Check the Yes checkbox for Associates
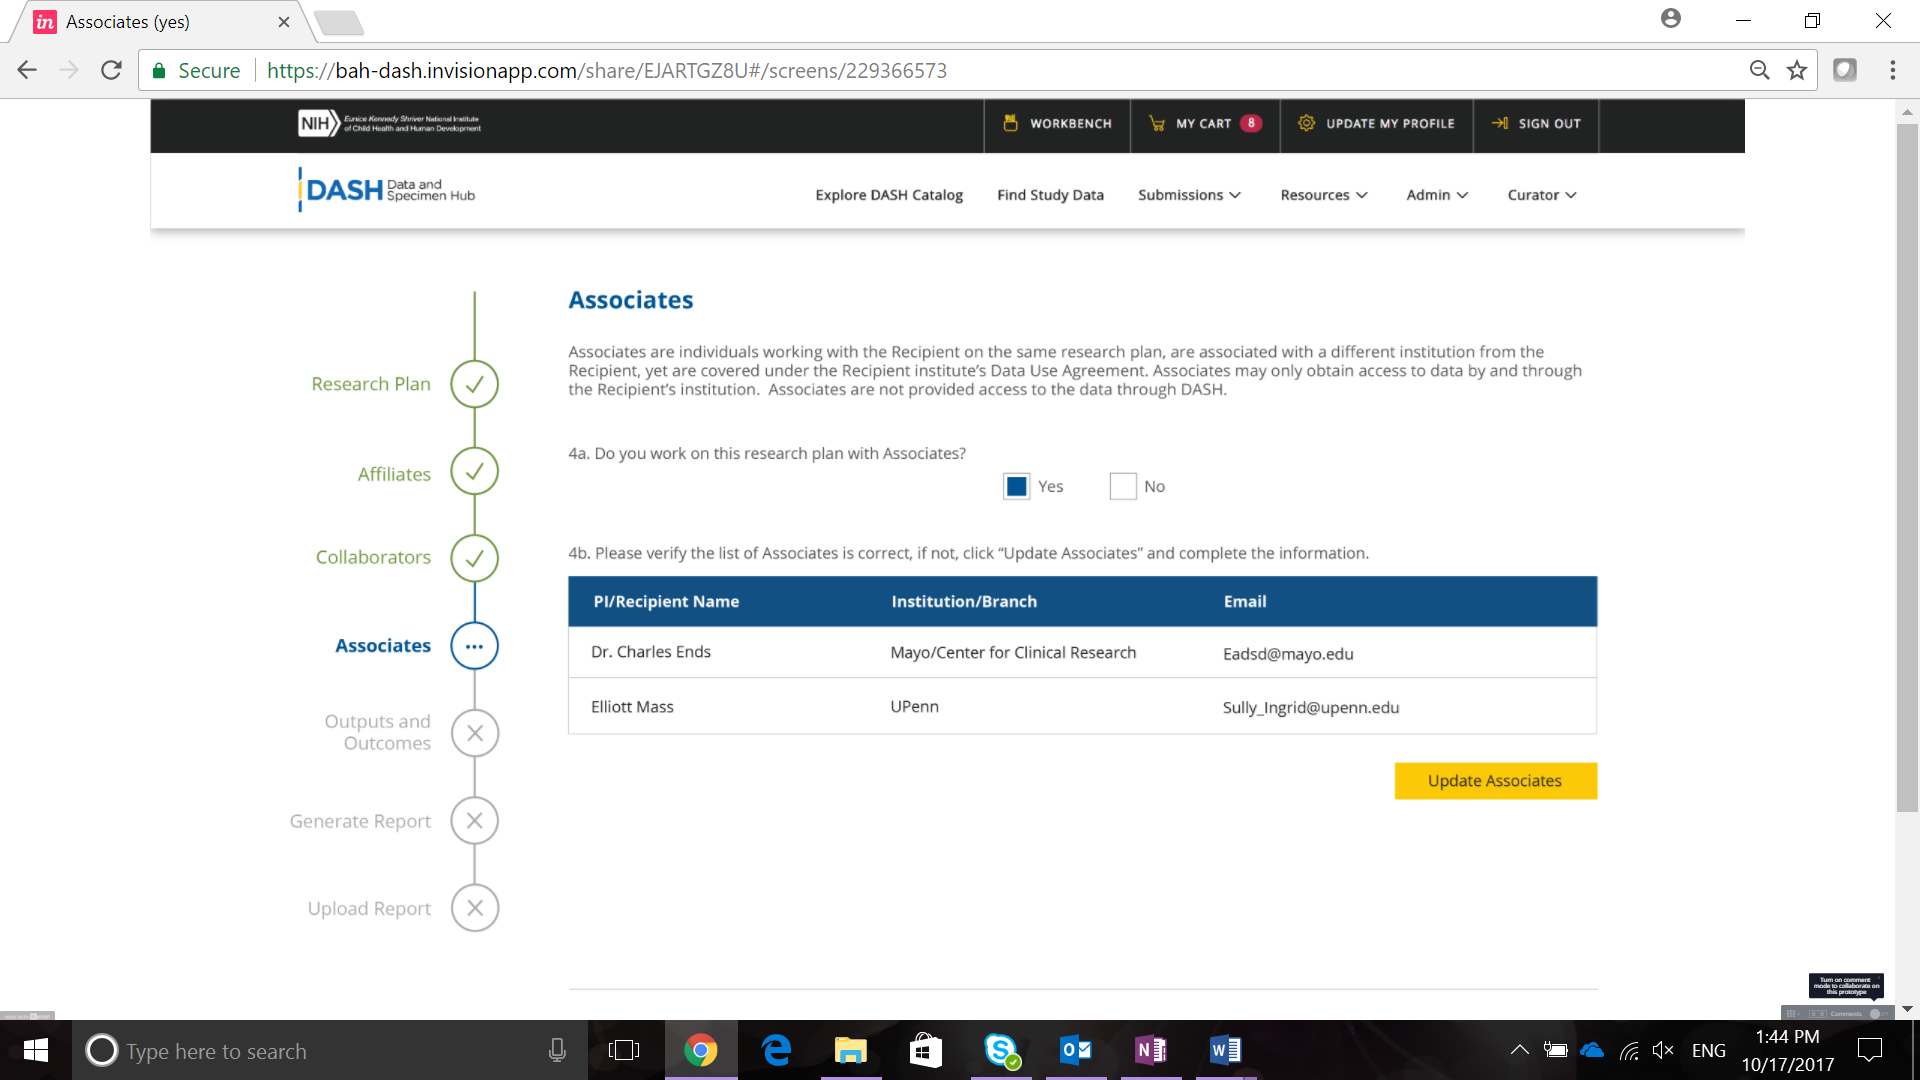Viewport: 1920px width, 1080px height. point(1016,486)
